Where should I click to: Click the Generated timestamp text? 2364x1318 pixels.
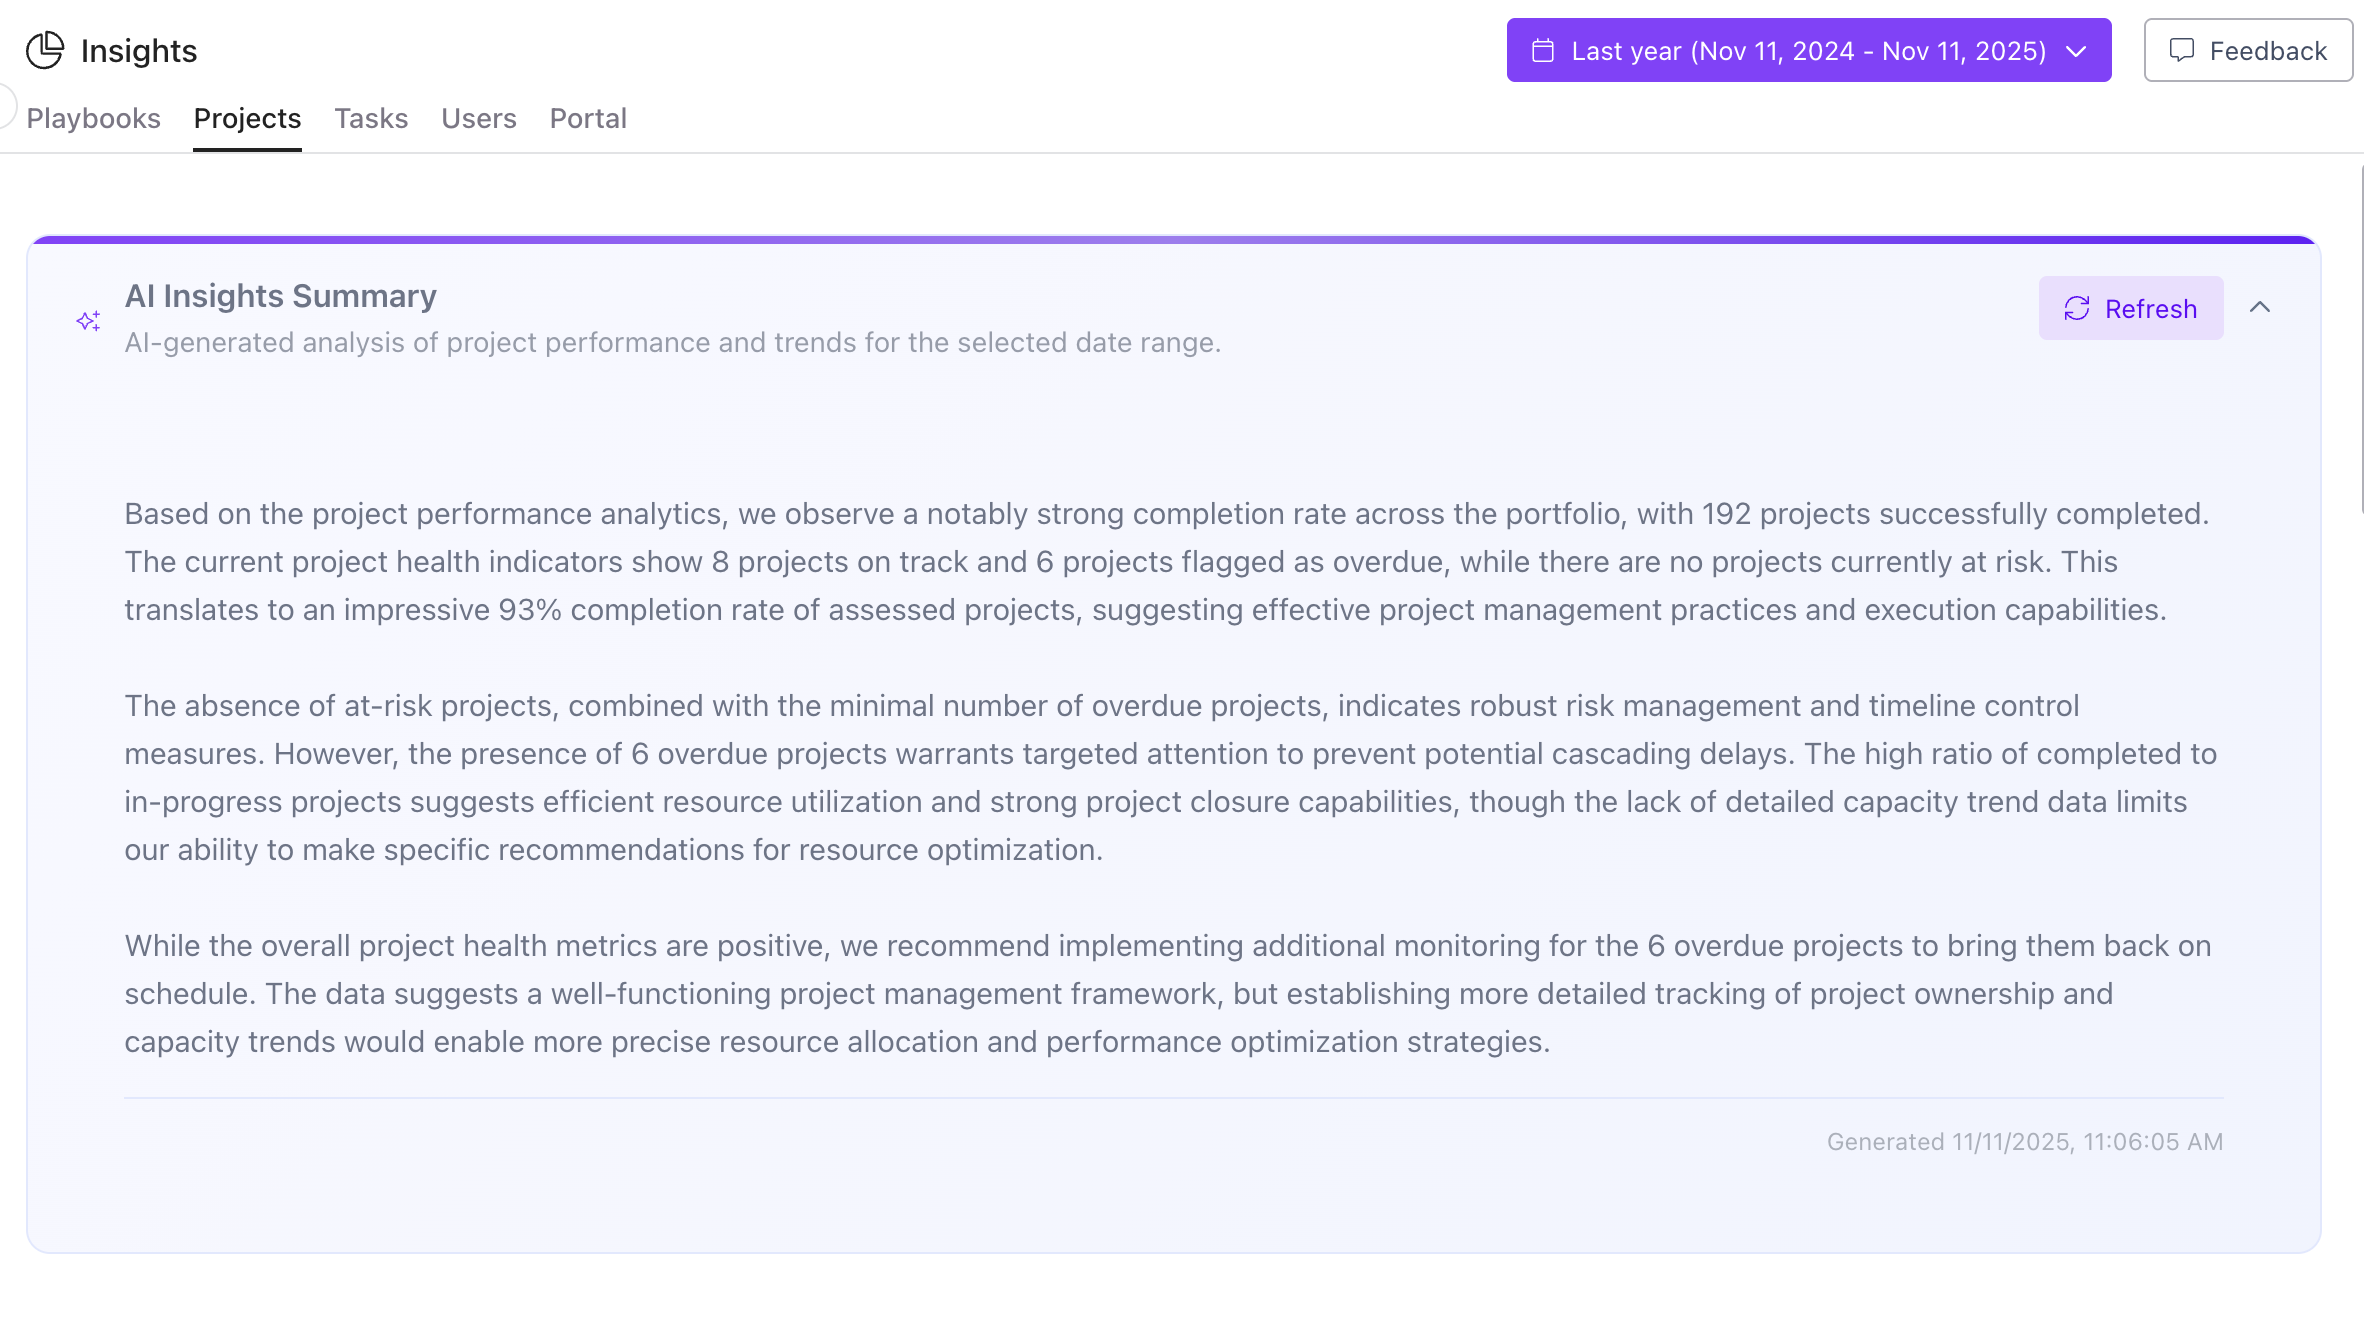(2024, 1141)
